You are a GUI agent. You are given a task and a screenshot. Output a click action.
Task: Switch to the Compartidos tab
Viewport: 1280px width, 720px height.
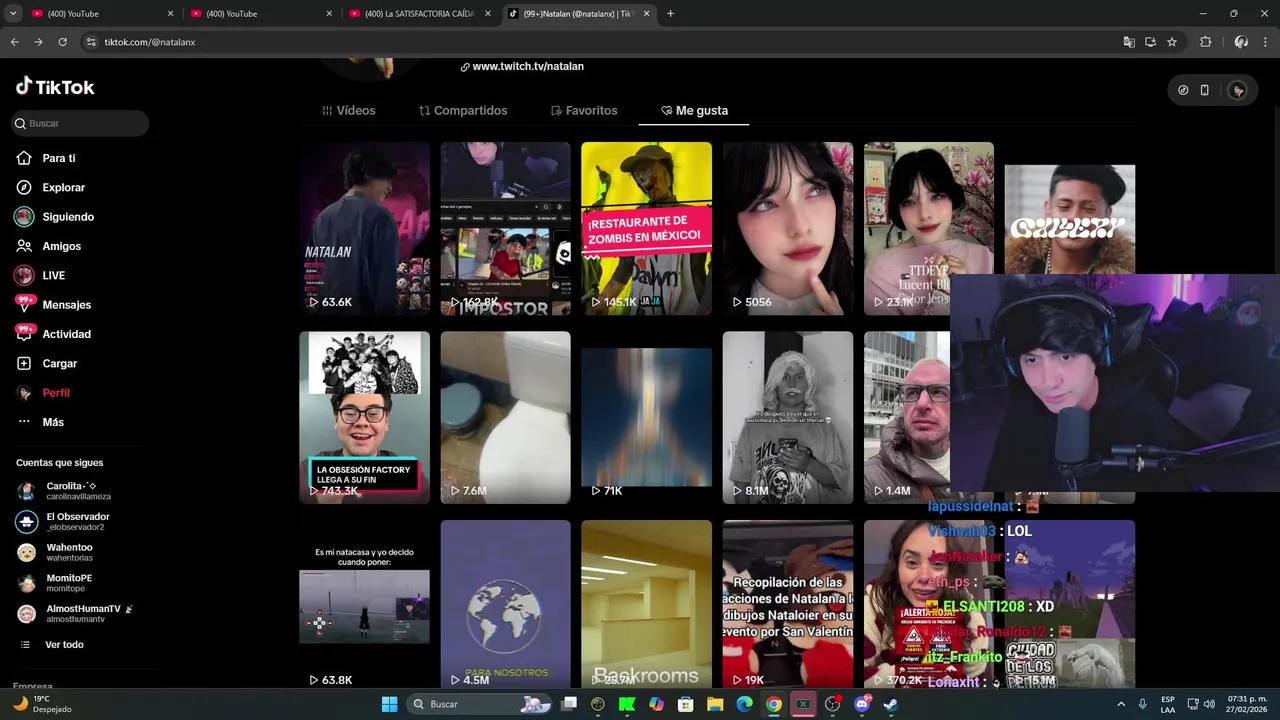pyautogui.click(x=463, y=110)
